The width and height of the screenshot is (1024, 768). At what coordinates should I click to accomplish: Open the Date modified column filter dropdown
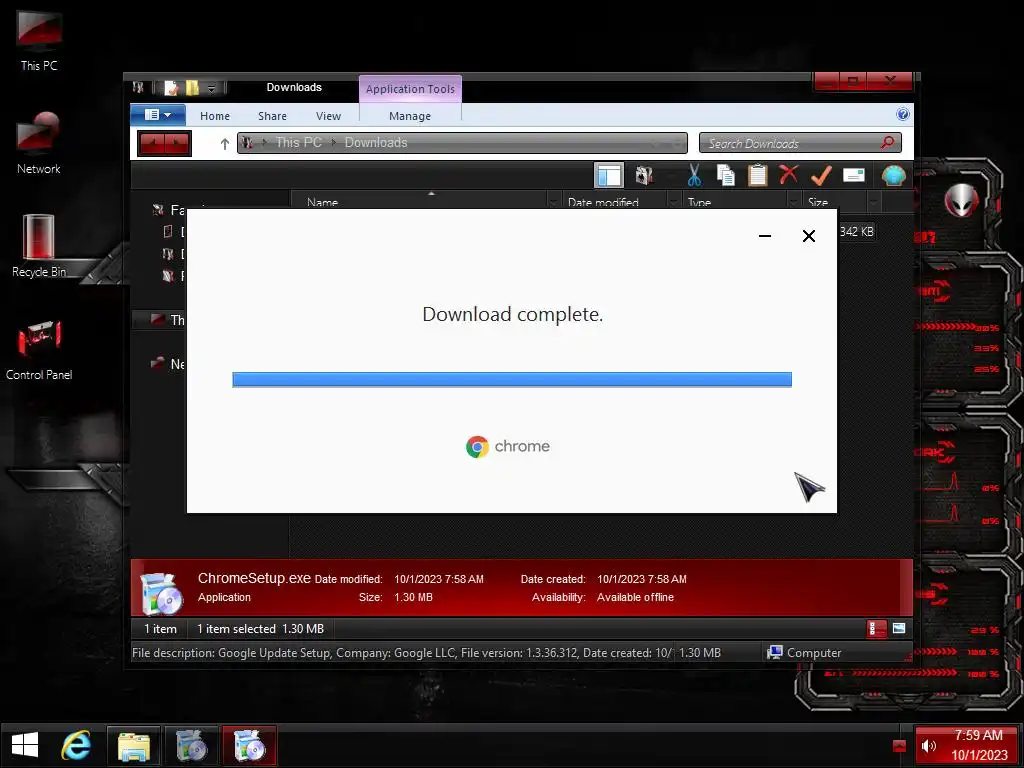673,202
